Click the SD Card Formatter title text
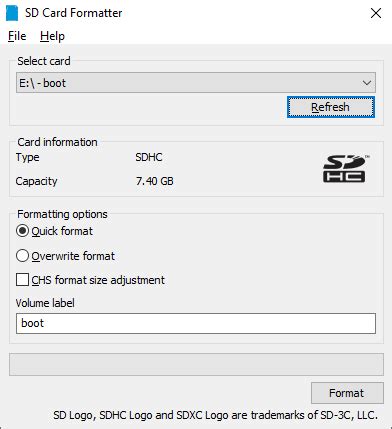 pyautogui.click(x=74, y=13)
